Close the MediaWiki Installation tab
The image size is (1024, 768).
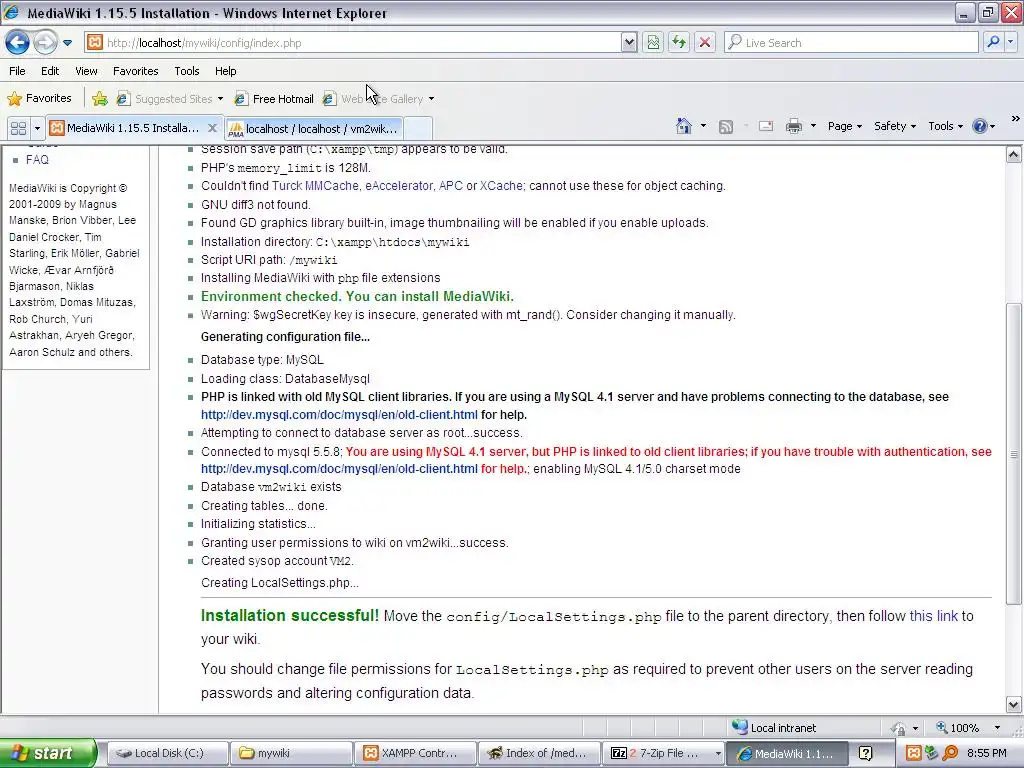tap(212, 128)
